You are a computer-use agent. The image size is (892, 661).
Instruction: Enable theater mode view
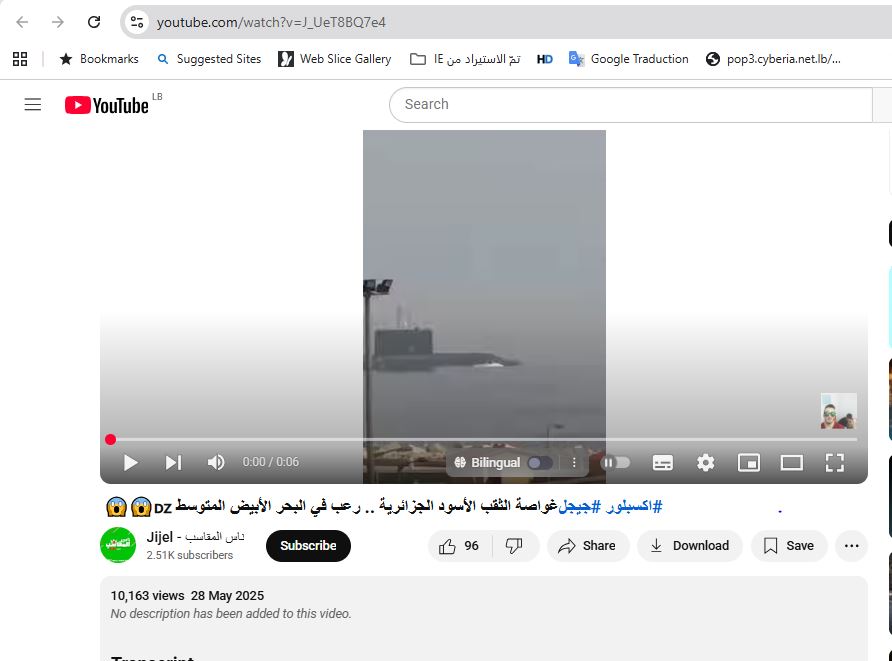click(x=792, y=462)
